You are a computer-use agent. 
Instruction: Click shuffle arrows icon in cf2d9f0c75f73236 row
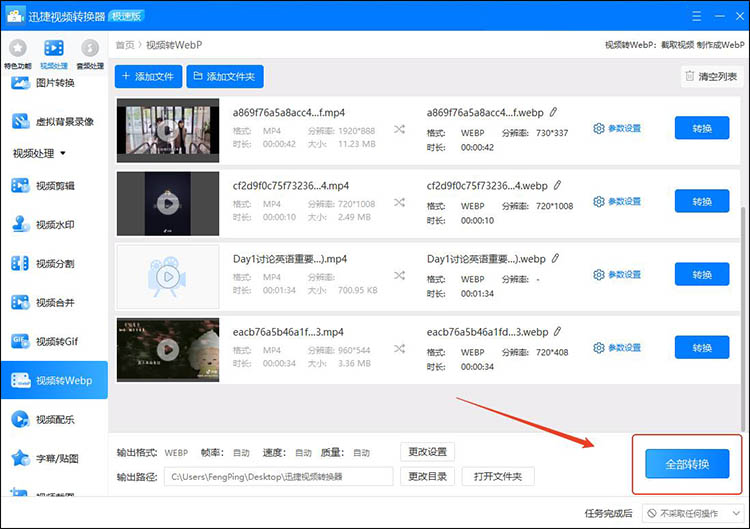point(399,202)
